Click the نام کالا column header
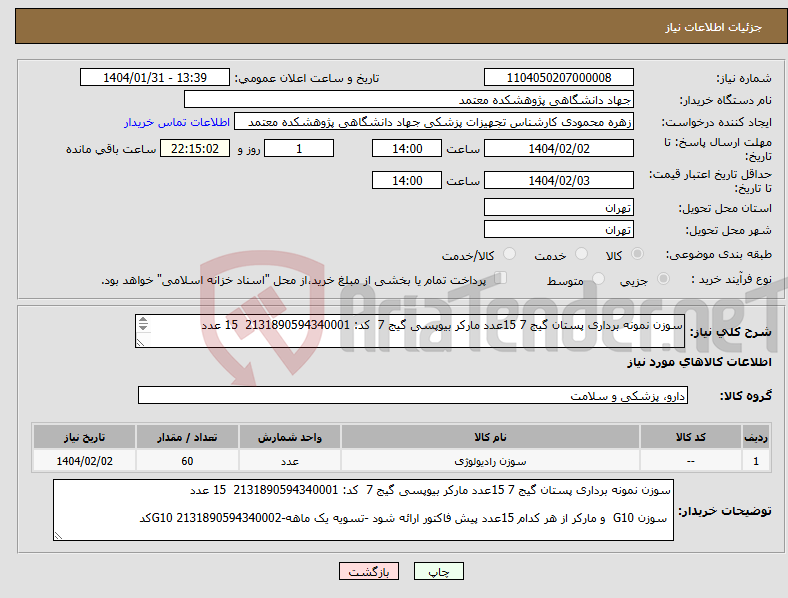The height and width of the screenshot is (598, 788). (x=490, y=437)
